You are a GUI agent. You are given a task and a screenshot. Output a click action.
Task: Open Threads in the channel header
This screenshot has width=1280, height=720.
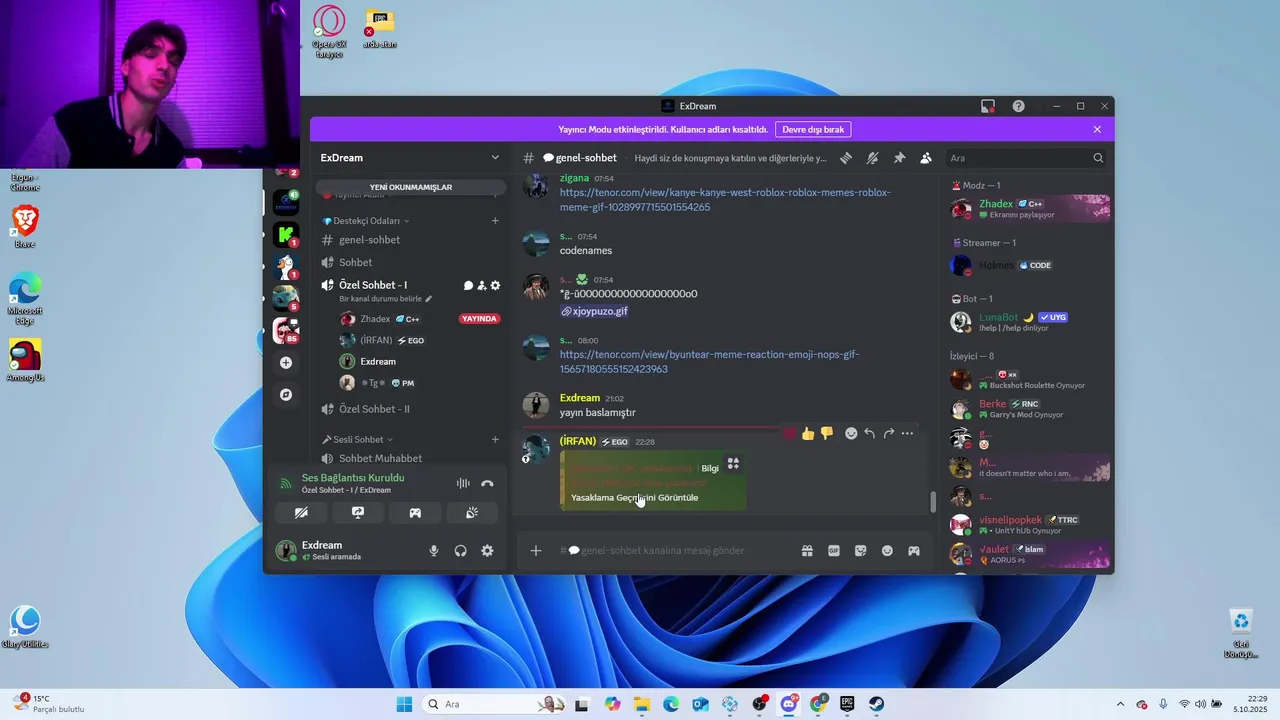click(x=846, y=158)
